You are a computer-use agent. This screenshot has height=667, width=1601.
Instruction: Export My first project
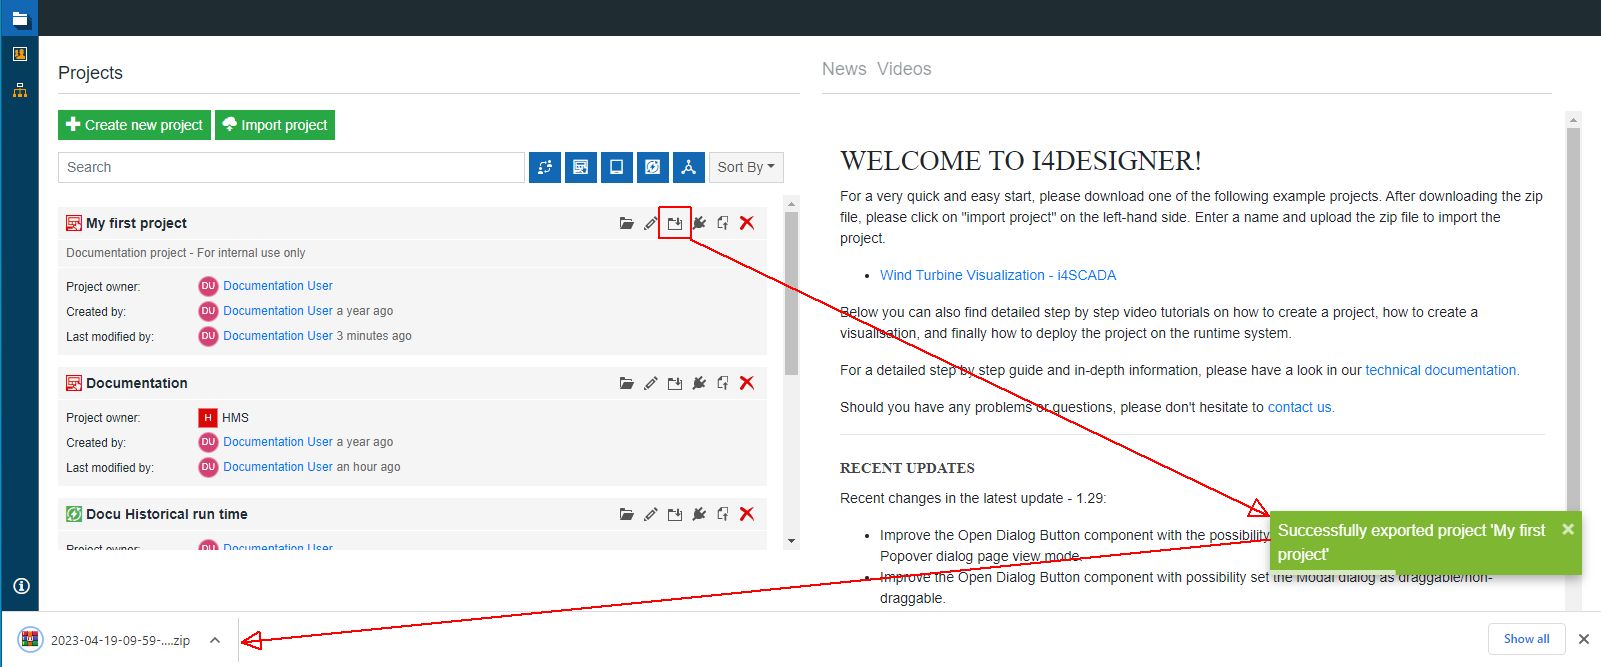(x=675, y=223)
